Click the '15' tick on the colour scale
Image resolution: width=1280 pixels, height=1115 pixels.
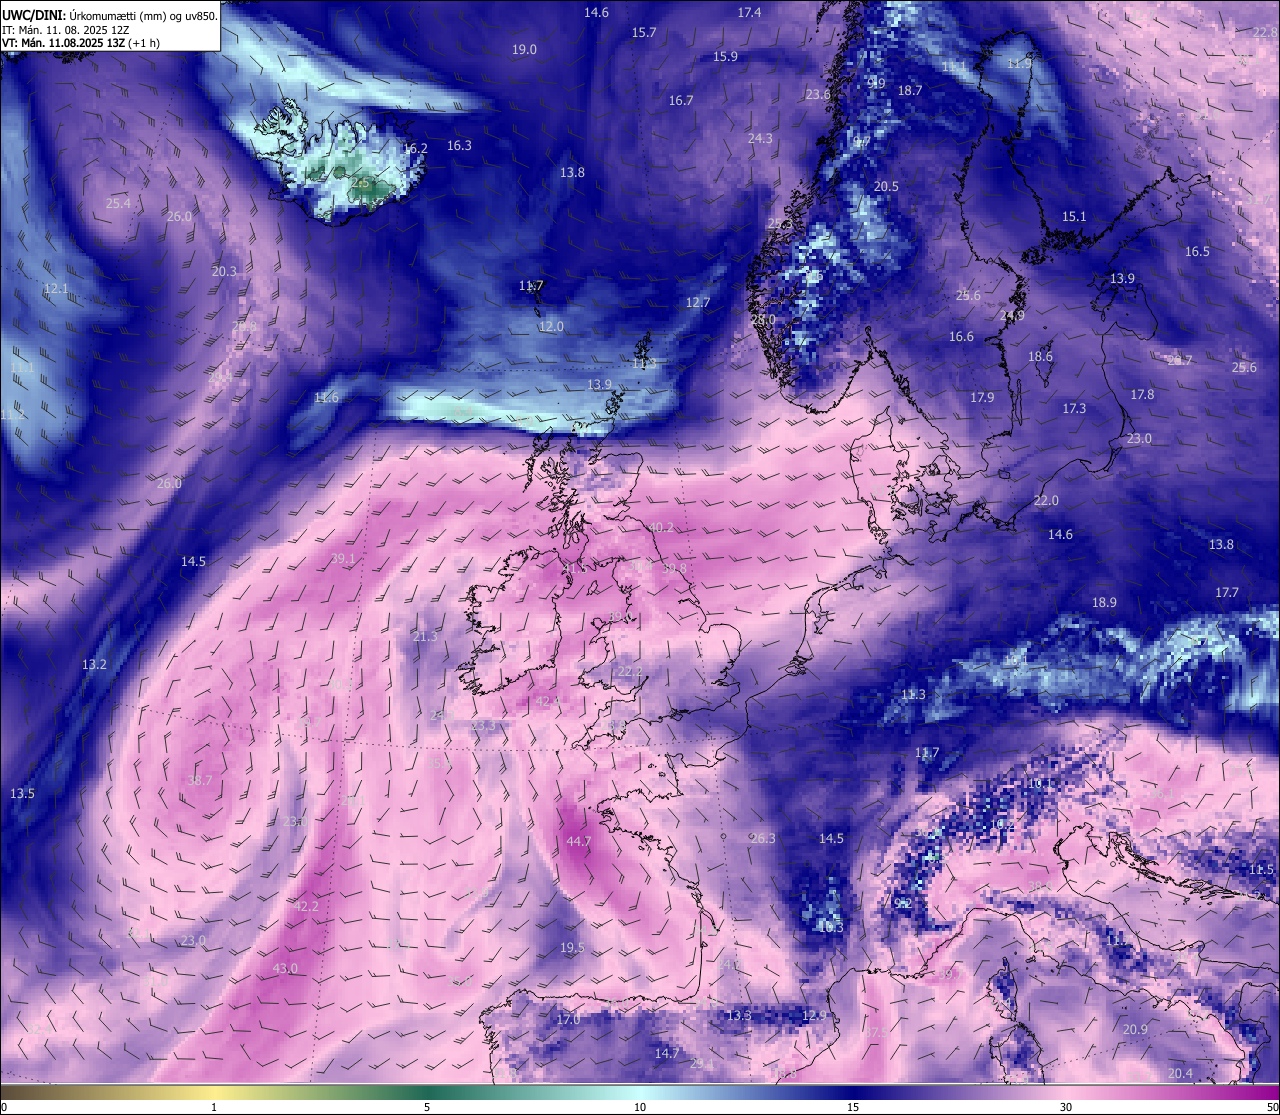point(853,1107)
